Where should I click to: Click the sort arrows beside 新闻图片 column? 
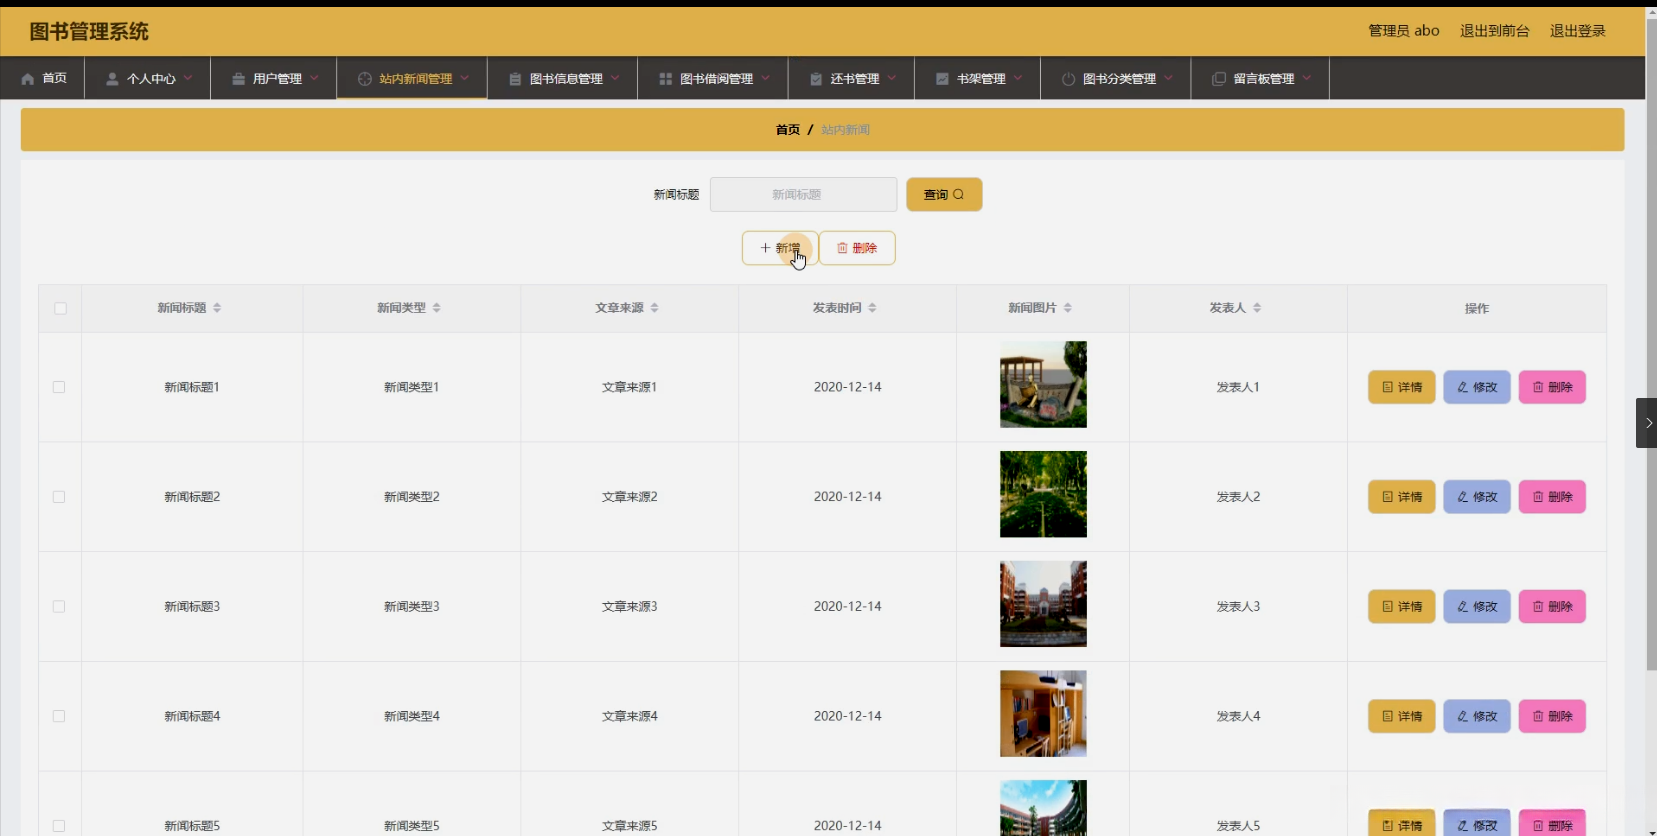click(x=1067, y=308)
